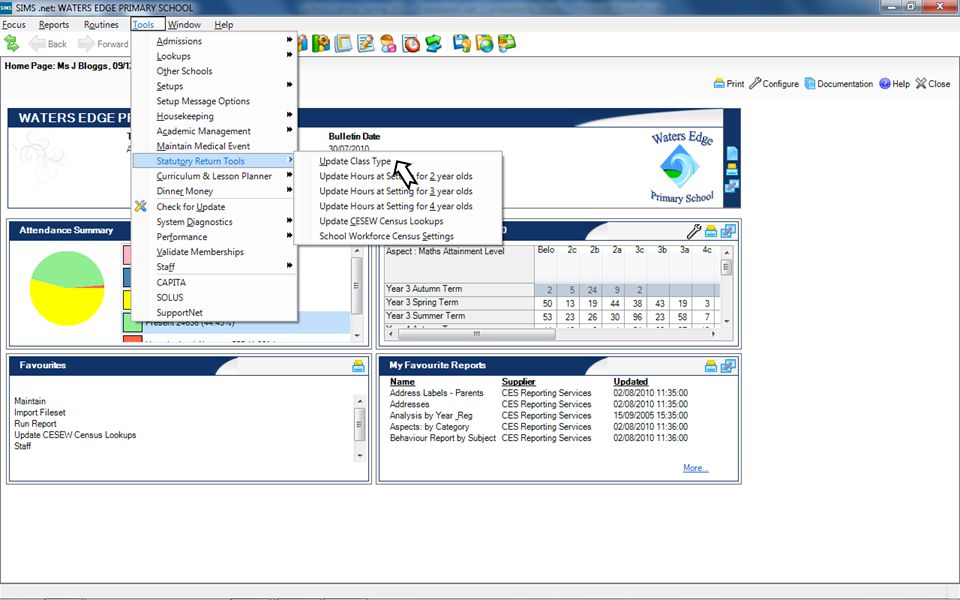Select Update CESEW Census Lookups in submenu

click(381, 221)
